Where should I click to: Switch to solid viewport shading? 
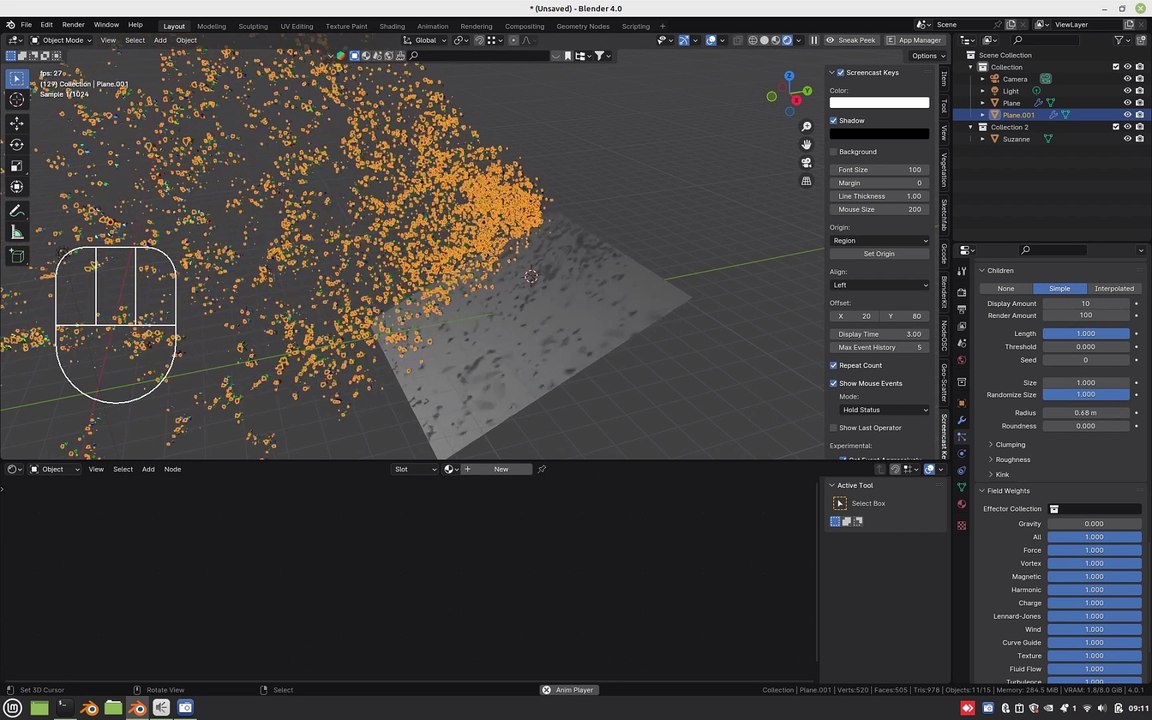(x=764, y=40)
